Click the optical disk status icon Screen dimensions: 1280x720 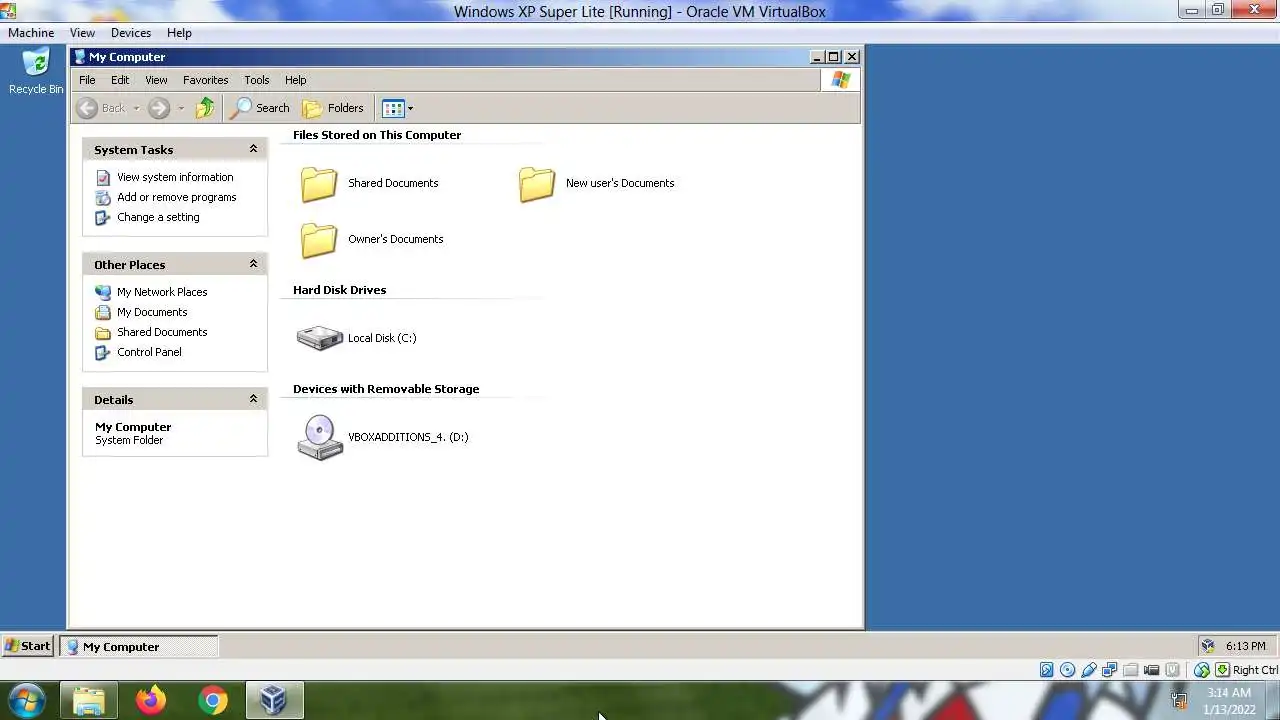click(x=1067, y=670)
